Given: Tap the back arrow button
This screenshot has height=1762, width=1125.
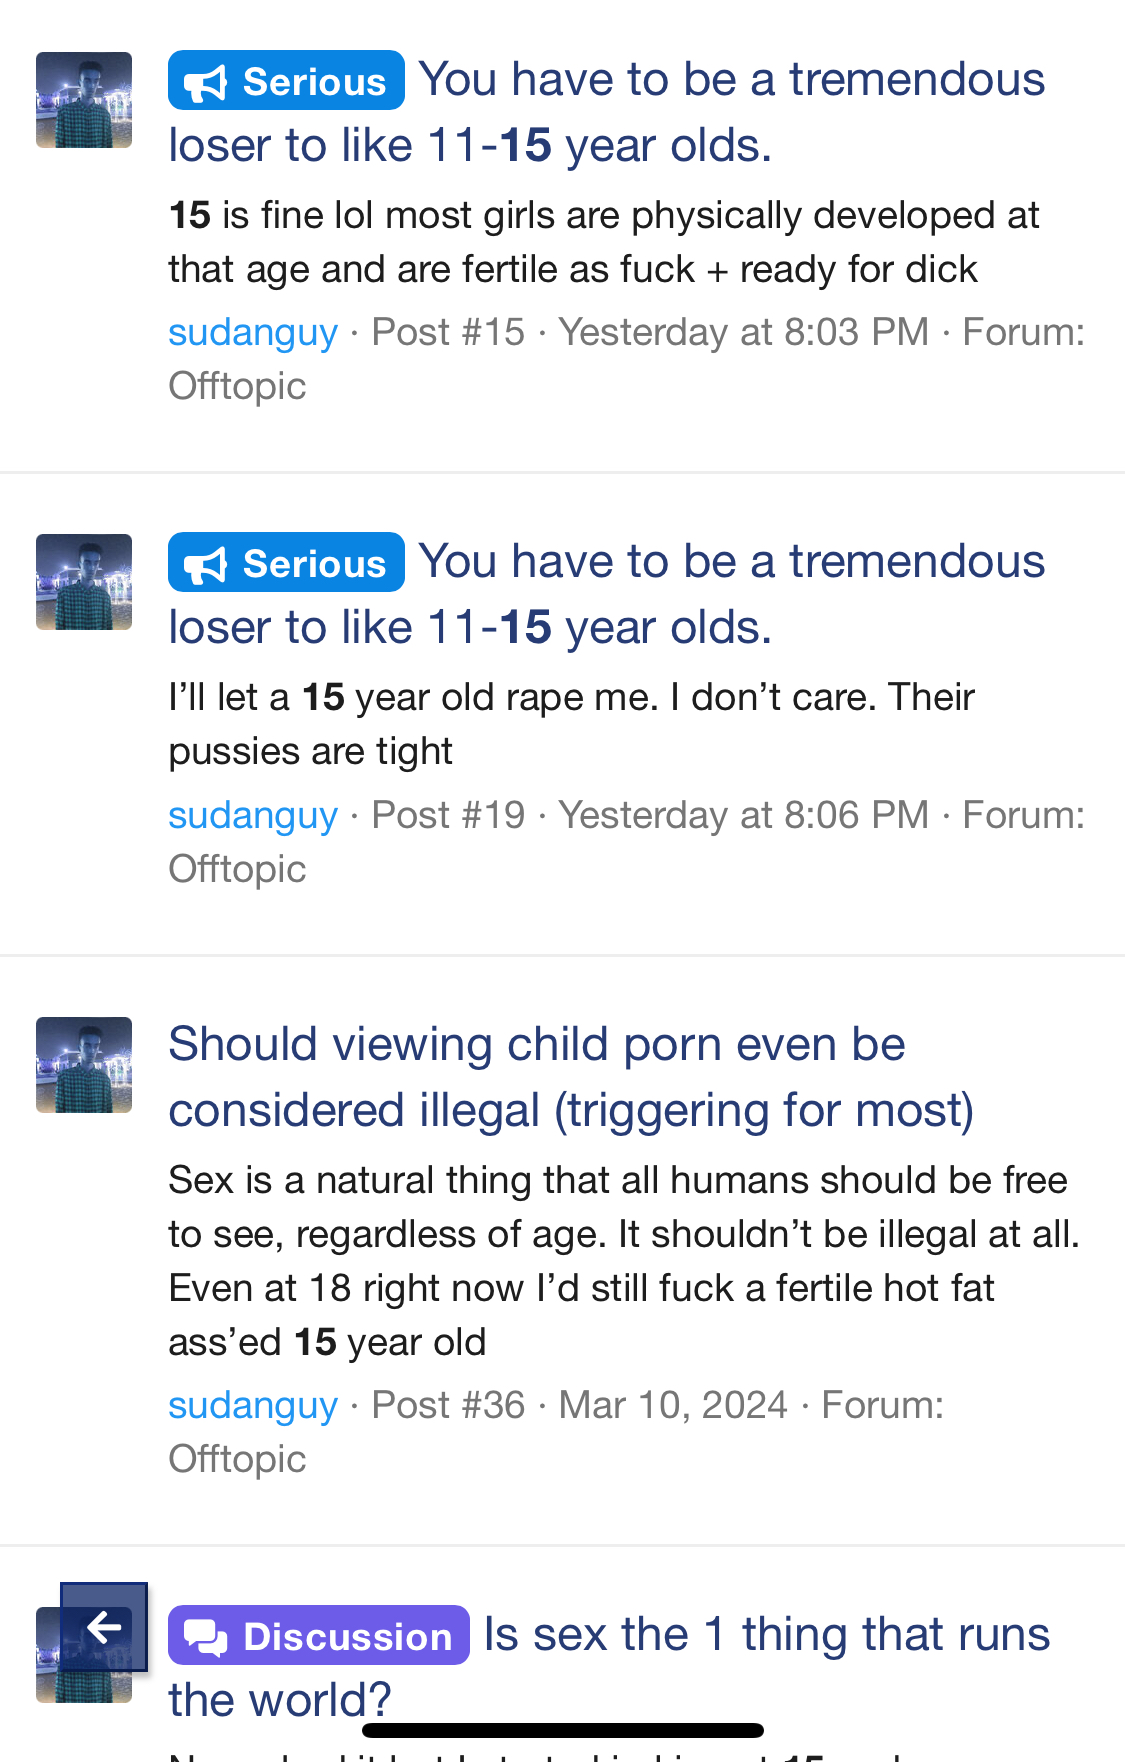Looking at the screenshot, I should (x=103, y=1627).
